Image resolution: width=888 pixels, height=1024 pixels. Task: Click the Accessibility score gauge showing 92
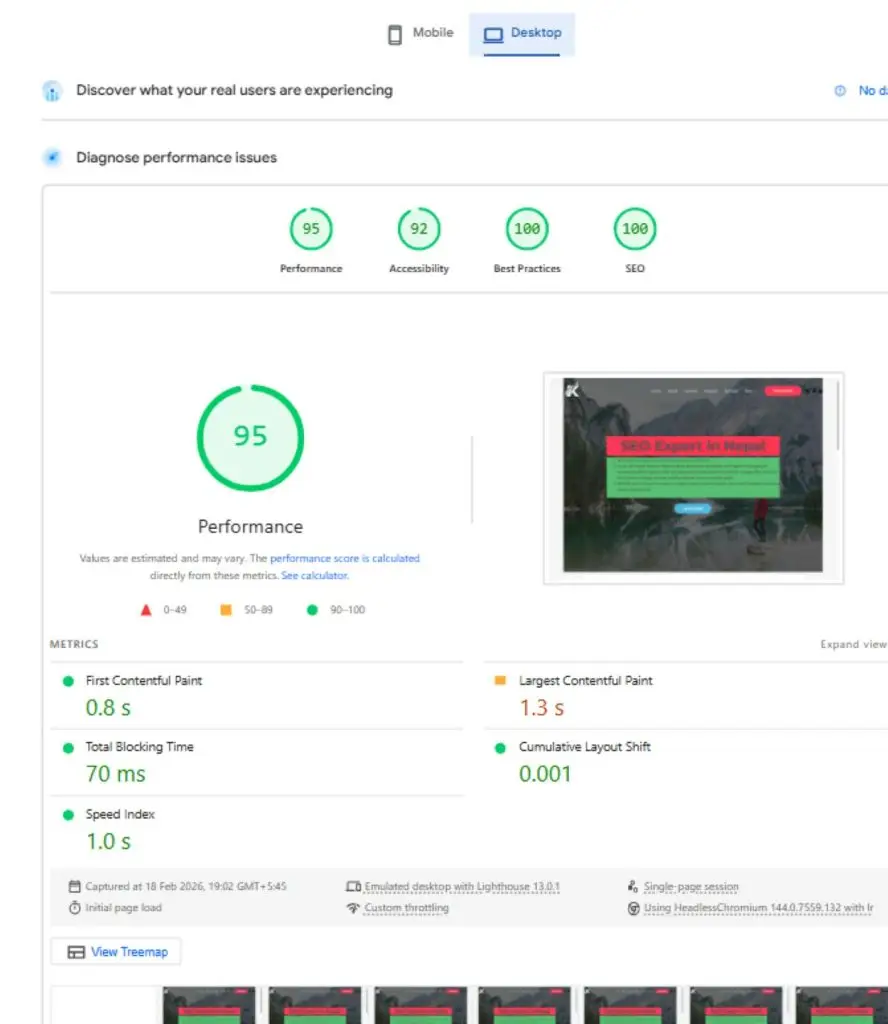coord(418,229)
